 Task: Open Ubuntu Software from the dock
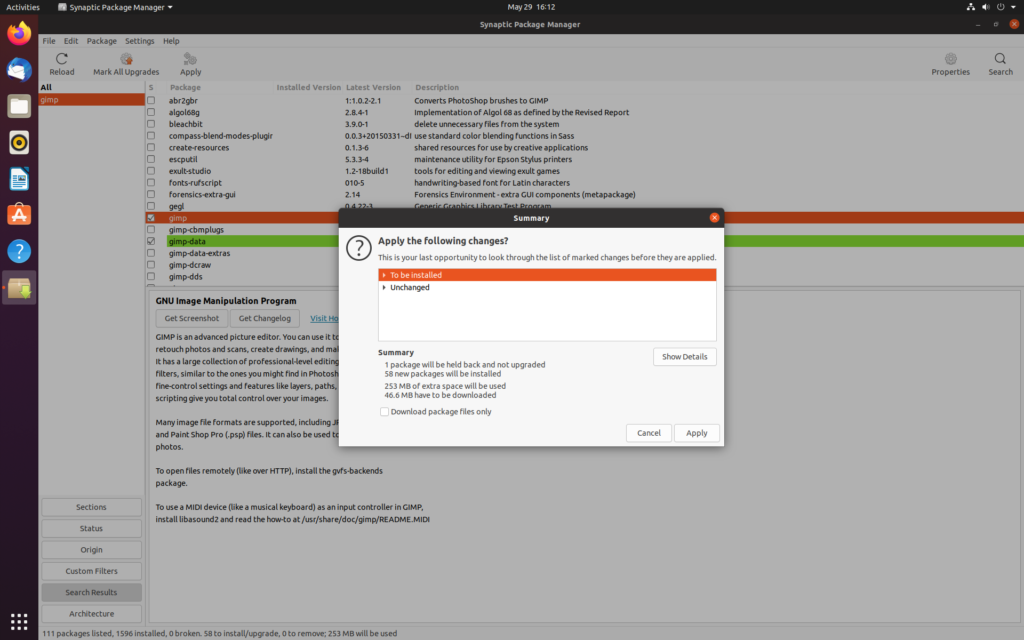click(x=19, y=215)
